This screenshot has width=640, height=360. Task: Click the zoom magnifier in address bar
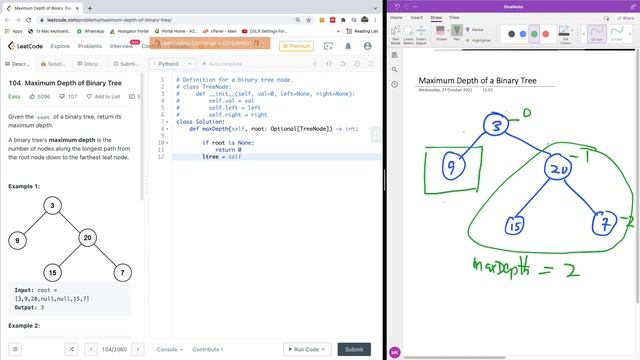(298, 20)
